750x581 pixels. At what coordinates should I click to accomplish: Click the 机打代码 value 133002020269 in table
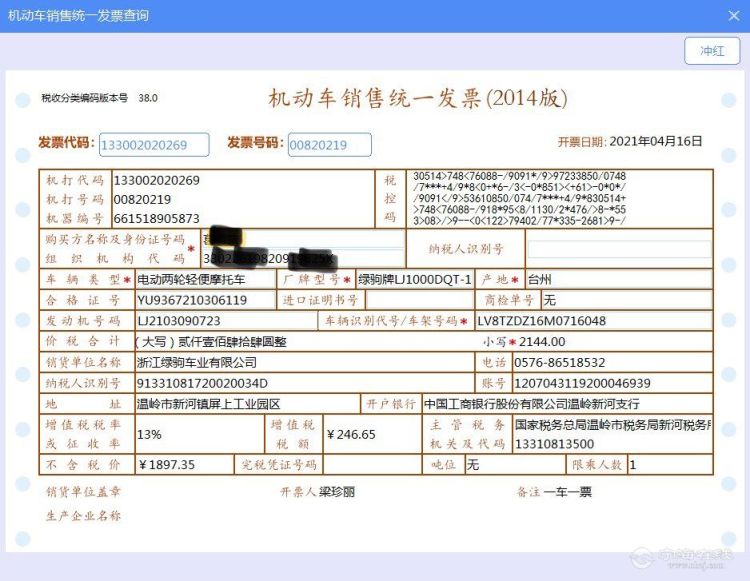click(x=156, y=180)
